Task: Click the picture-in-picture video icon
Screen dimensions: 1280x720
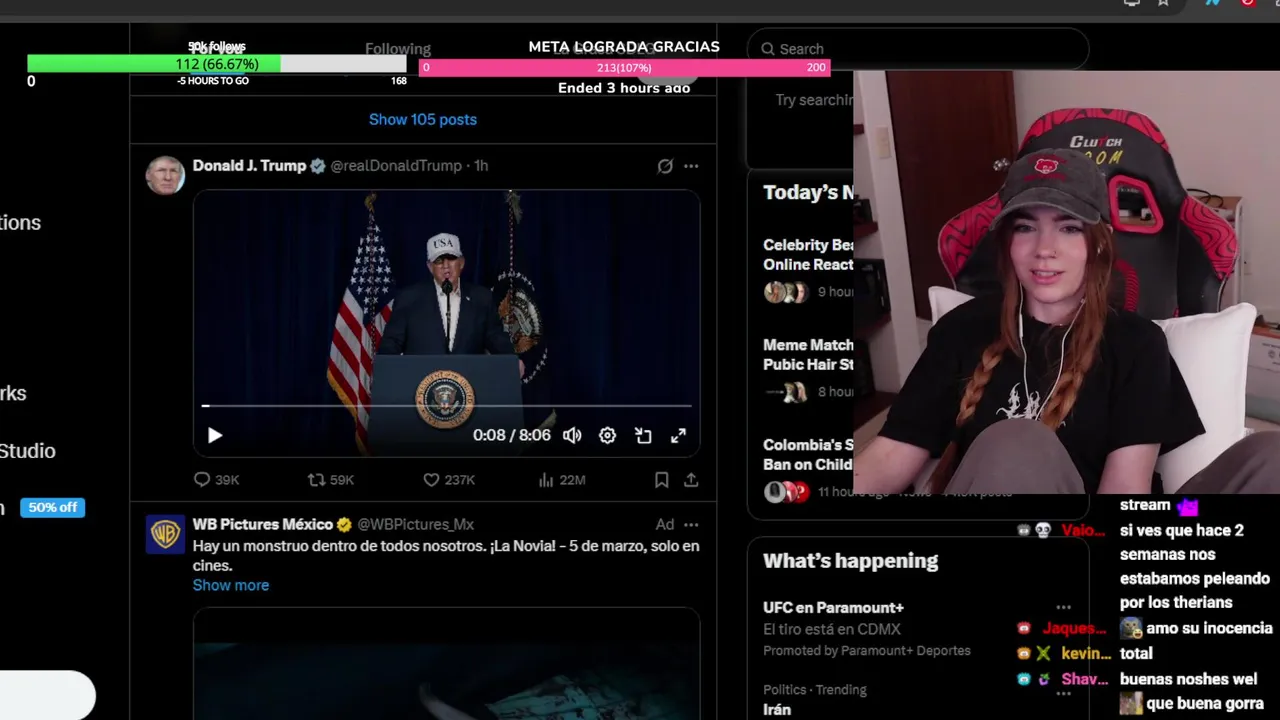Action: click(643, 435)
